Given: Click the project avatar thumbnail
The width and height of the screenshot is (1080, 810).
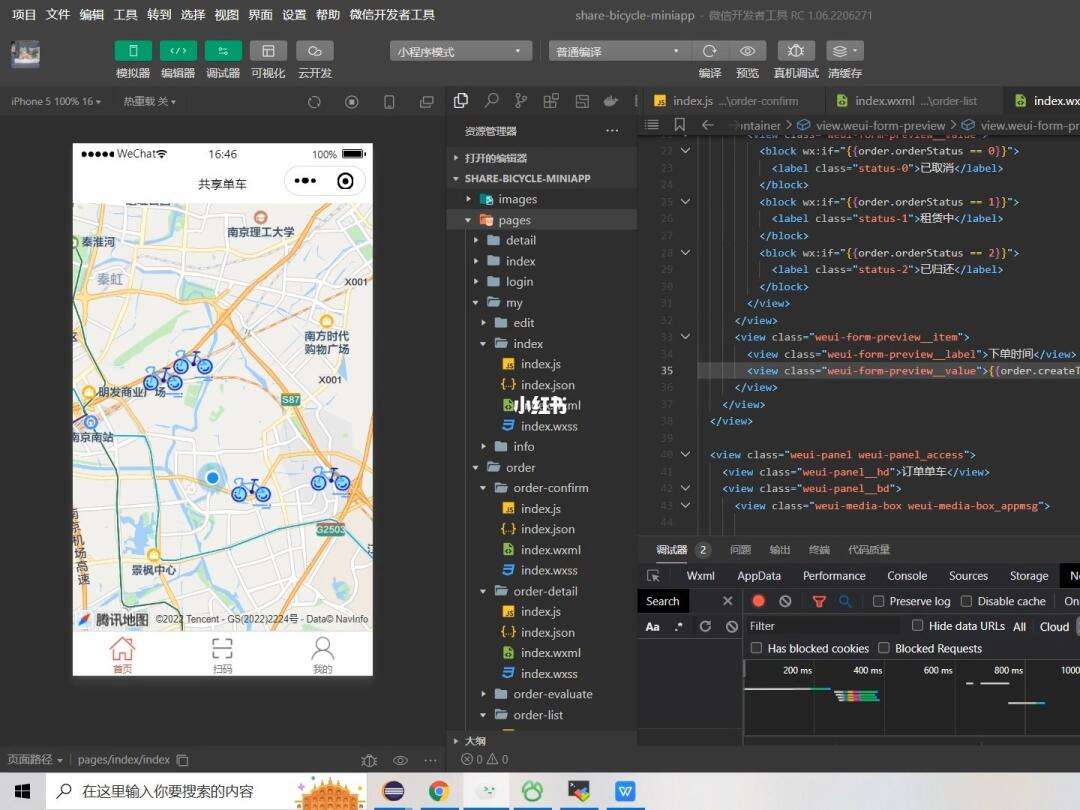Looking at the screenshot, I should pyautogui.click(x=25, y=54).
